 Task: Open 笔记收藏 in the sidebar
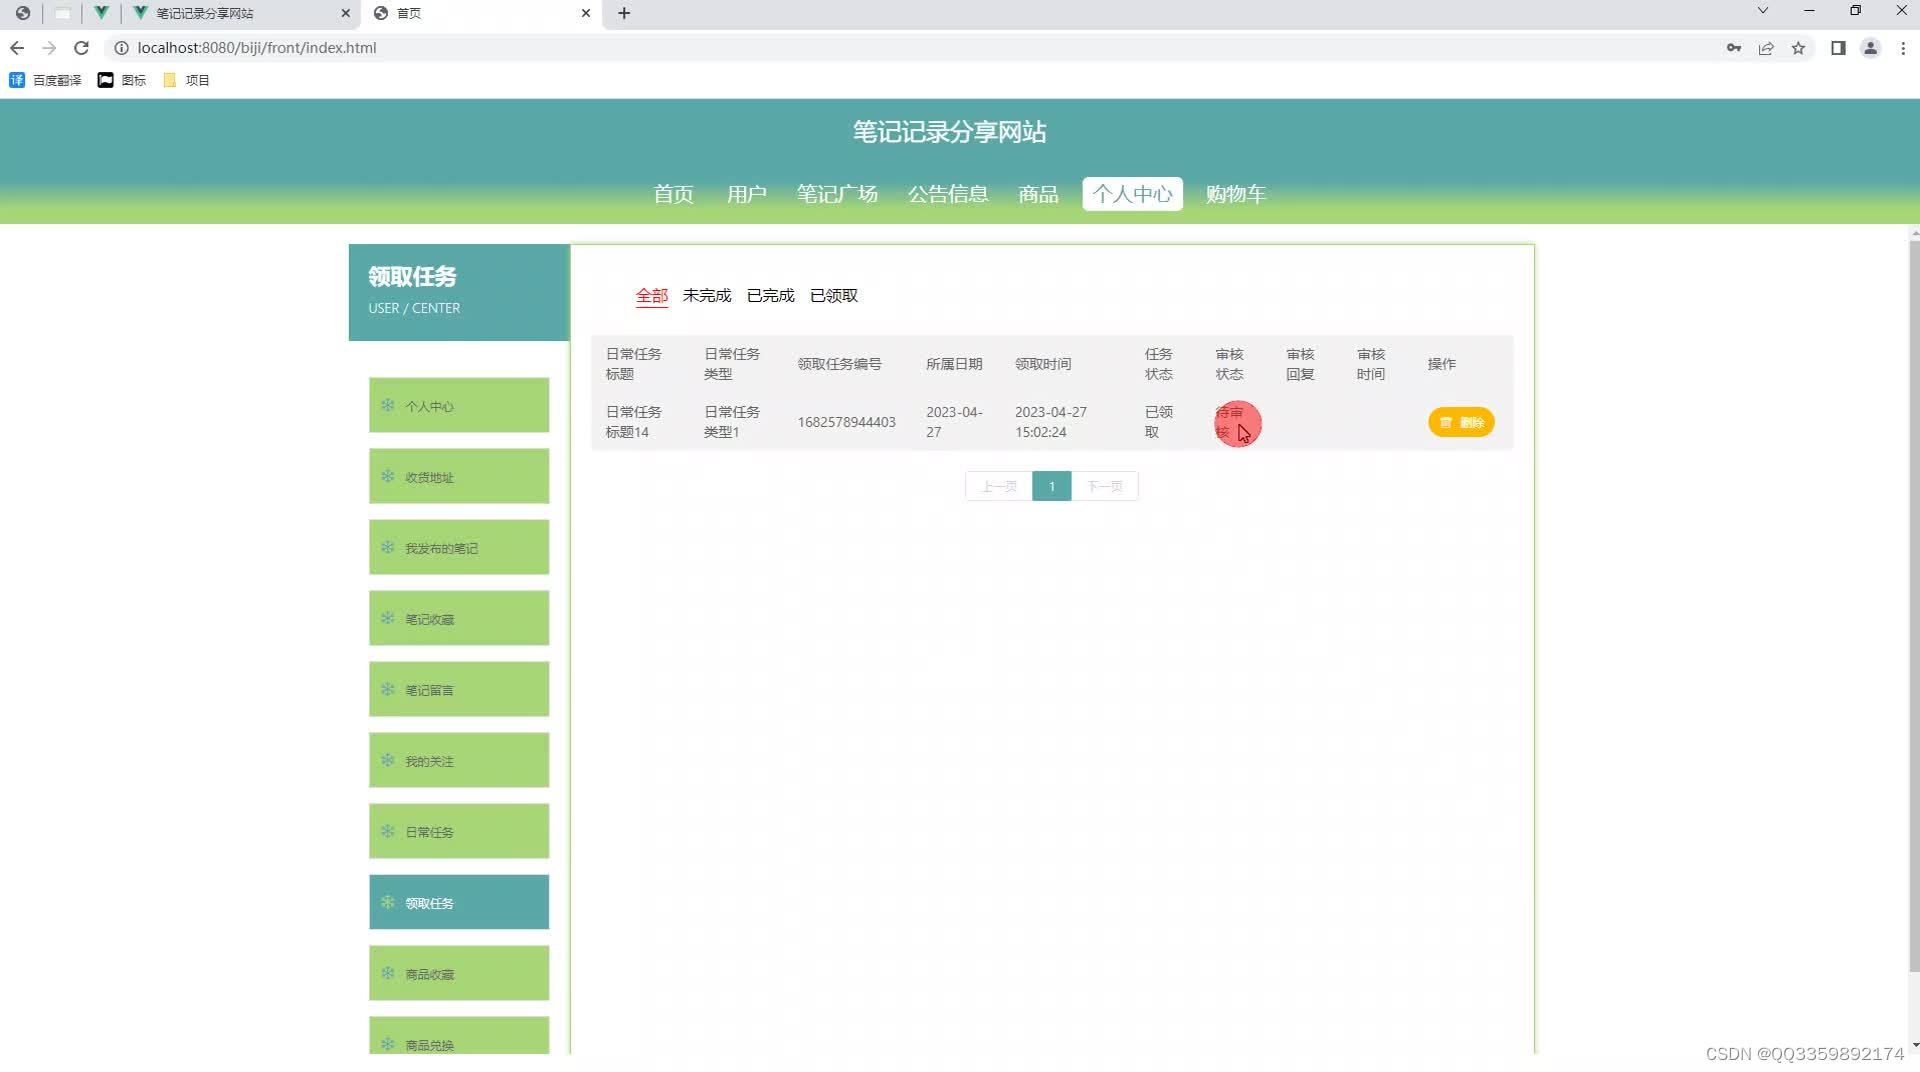[x=459, y=618]
